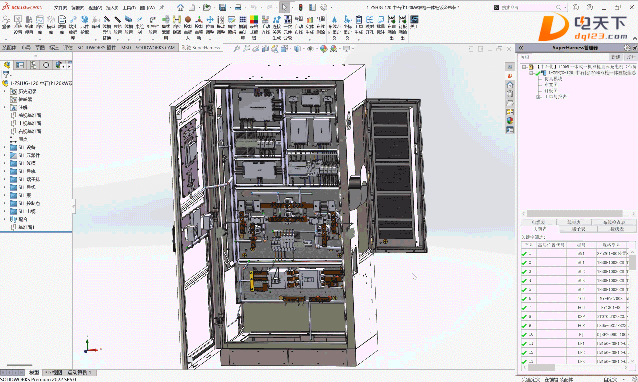Click the Rebuild traffic light icon
Image resolution: width=638 pixels, height=382 pixels.
point(301,7)
